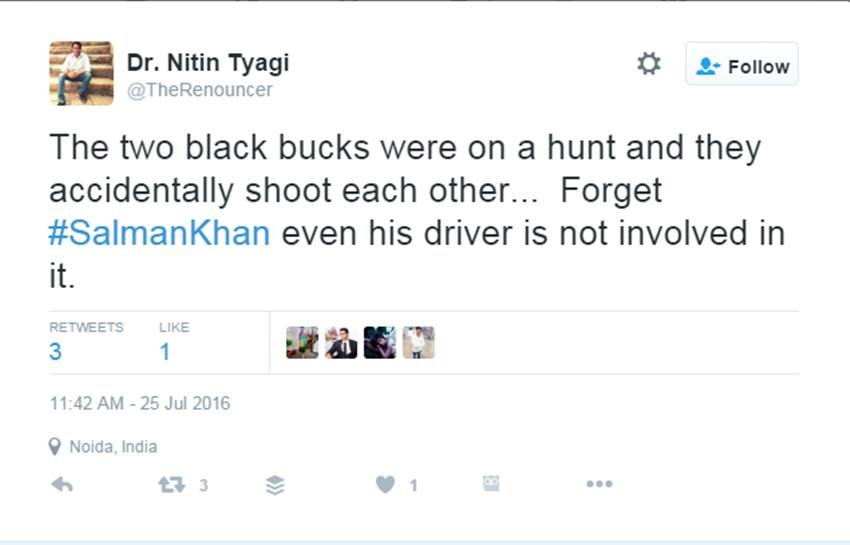View the 1 like count
The image size is (850, 545).
[x=165, y=351]
